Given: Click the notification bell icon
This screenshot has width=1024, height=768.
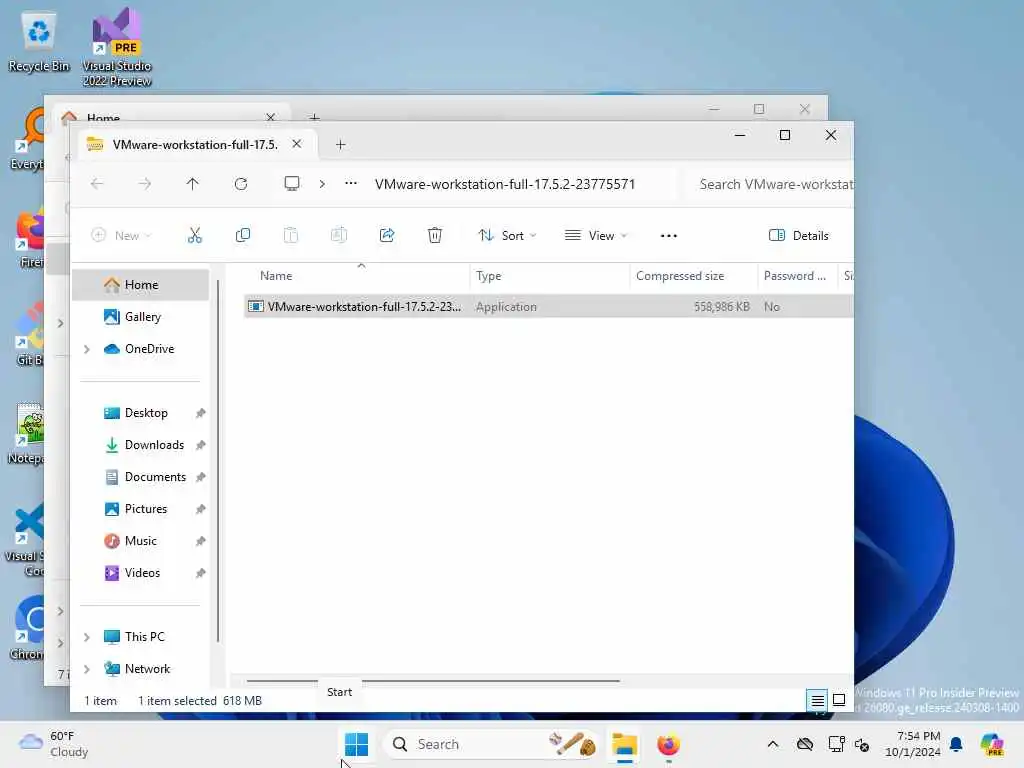Looking at the screenshot, I should coord(956,744).
